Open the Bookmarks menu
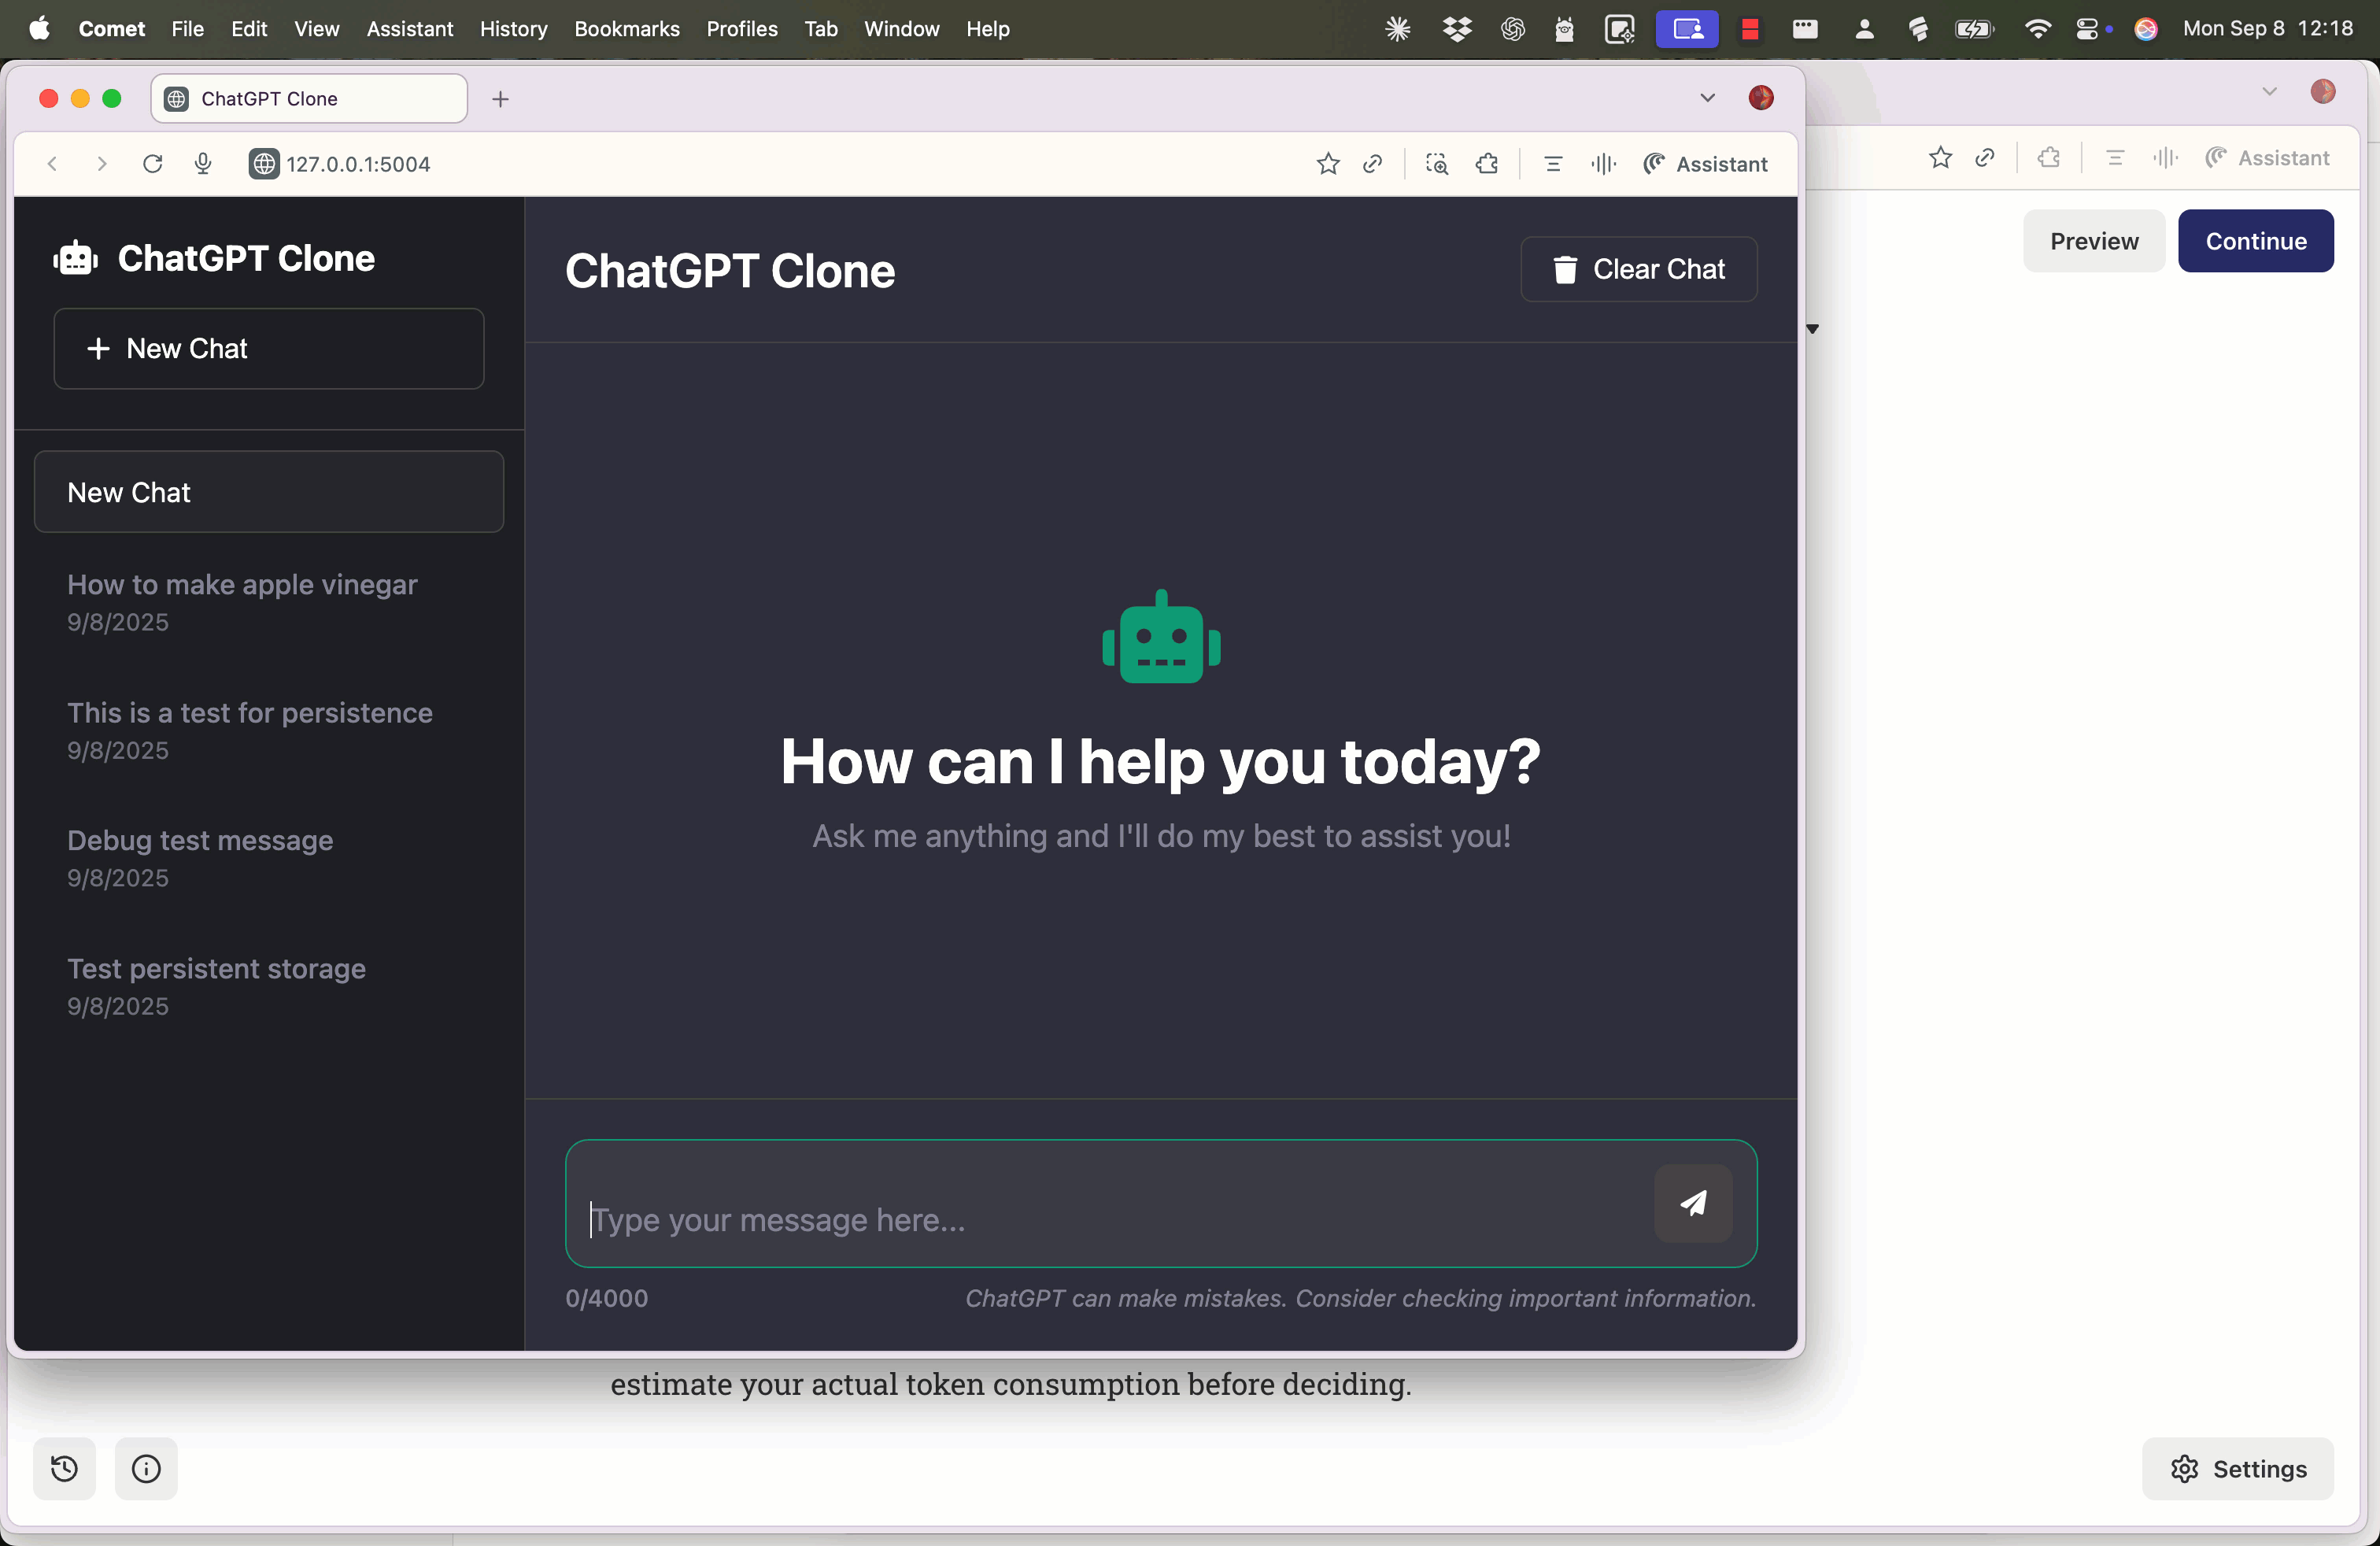 pyautogui.click(x=626, y=29)
